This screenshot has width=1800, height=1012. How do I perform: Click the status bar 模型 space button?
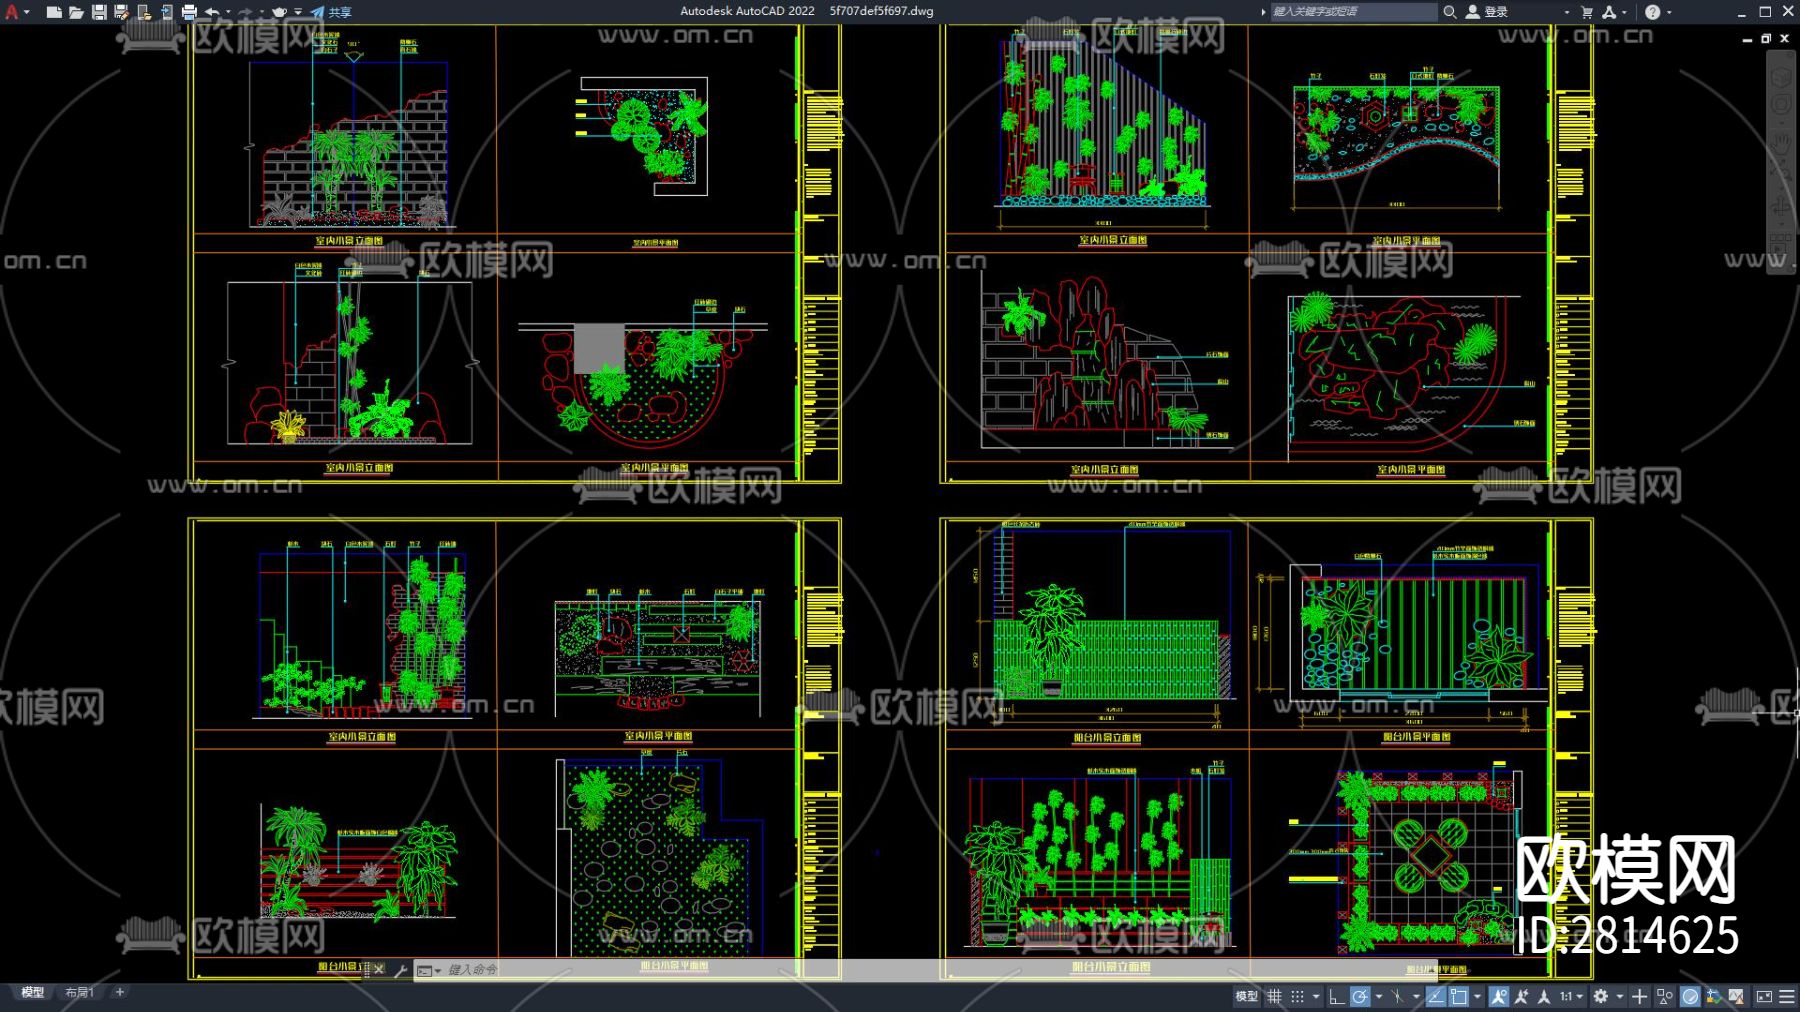(1246, 997)
